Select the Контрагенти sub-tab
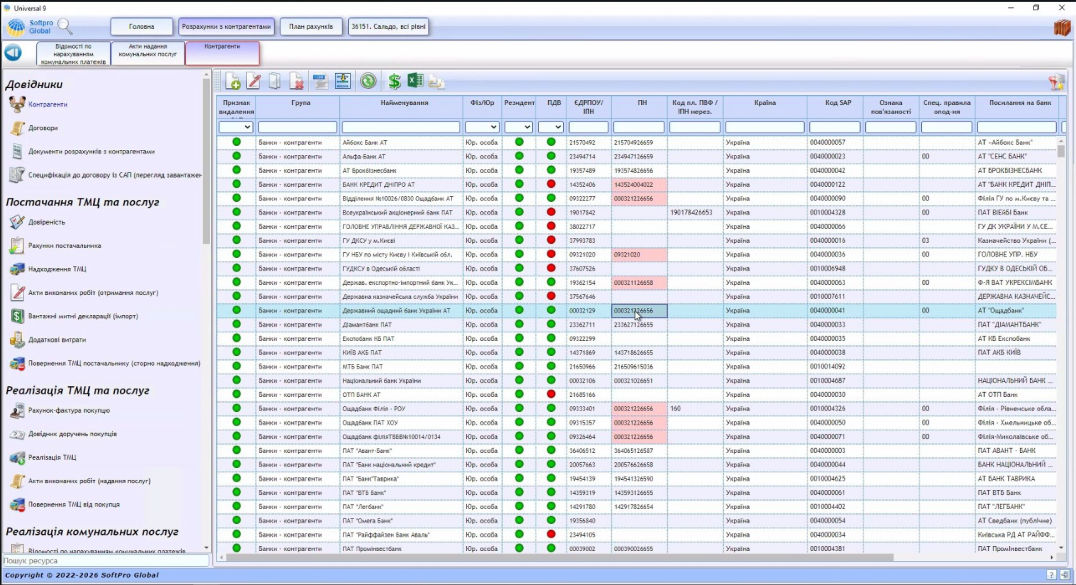This screenshot has width=1076, height=585. pyautogui.click(x=222, y=53)
